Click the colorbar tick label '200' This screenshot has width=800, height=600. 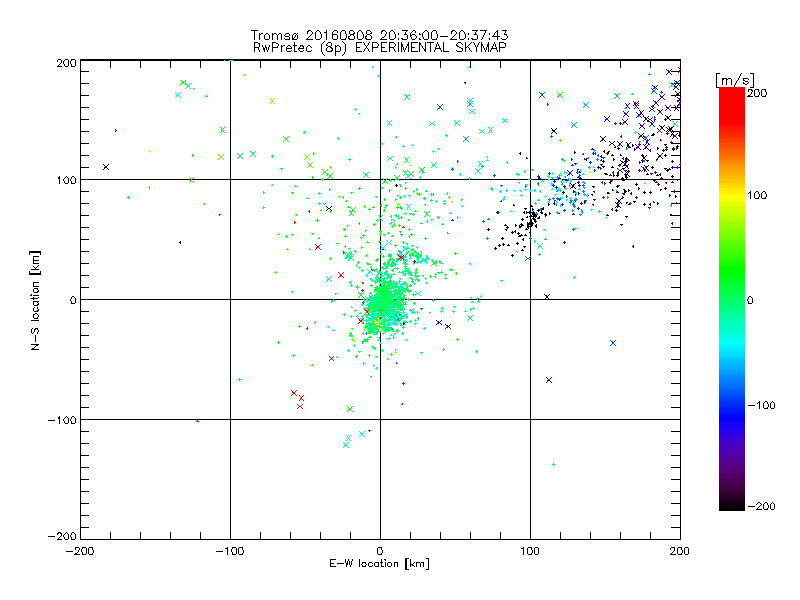coord(757,93)
